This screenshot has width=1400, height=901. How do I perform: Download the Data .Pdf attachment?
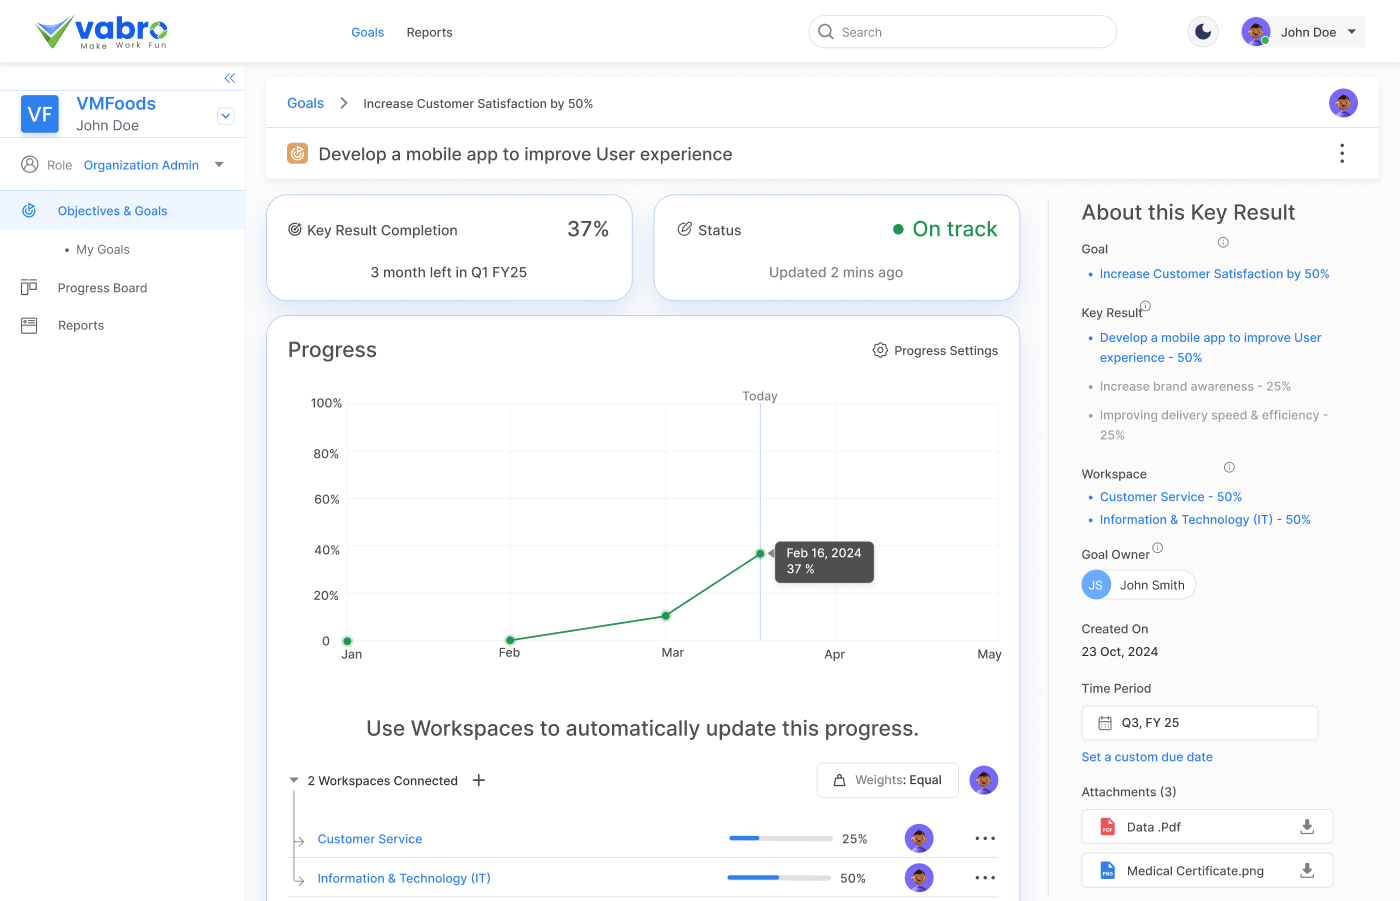[x=1306, y=827]
